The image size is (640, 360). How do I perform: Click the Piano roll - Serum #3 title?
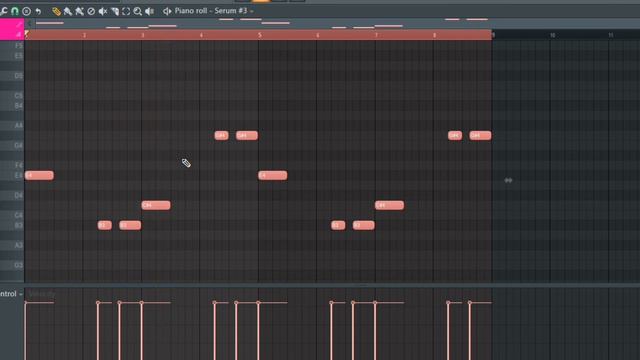coord(211,11)
